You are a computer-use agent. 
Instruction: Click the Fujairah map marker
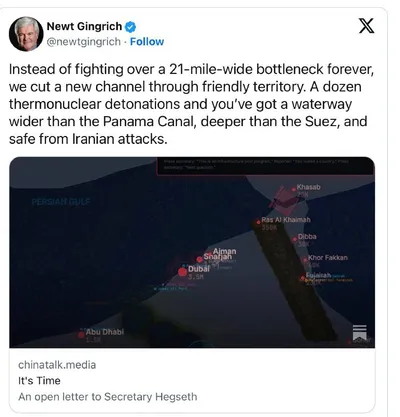coord(303,277)
